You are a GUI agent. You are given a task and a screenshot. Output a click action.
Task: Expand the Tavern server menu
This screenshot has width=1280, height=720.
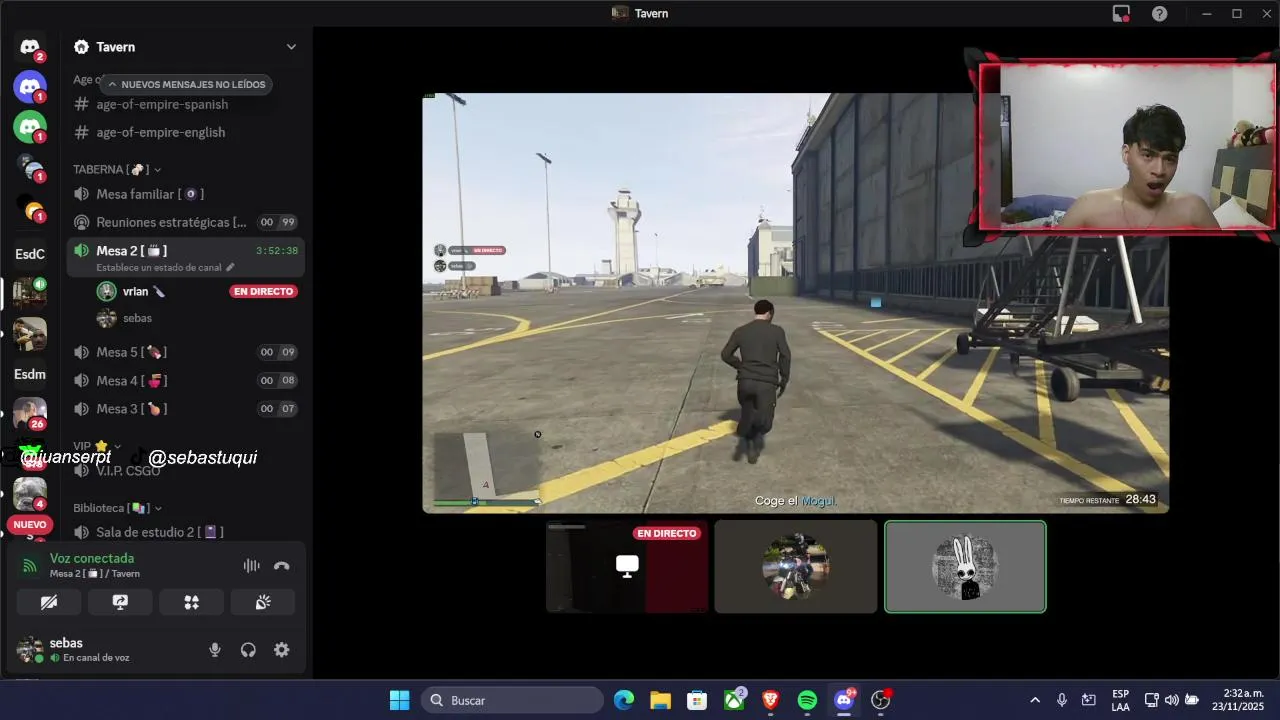click(x=291, y=47)
